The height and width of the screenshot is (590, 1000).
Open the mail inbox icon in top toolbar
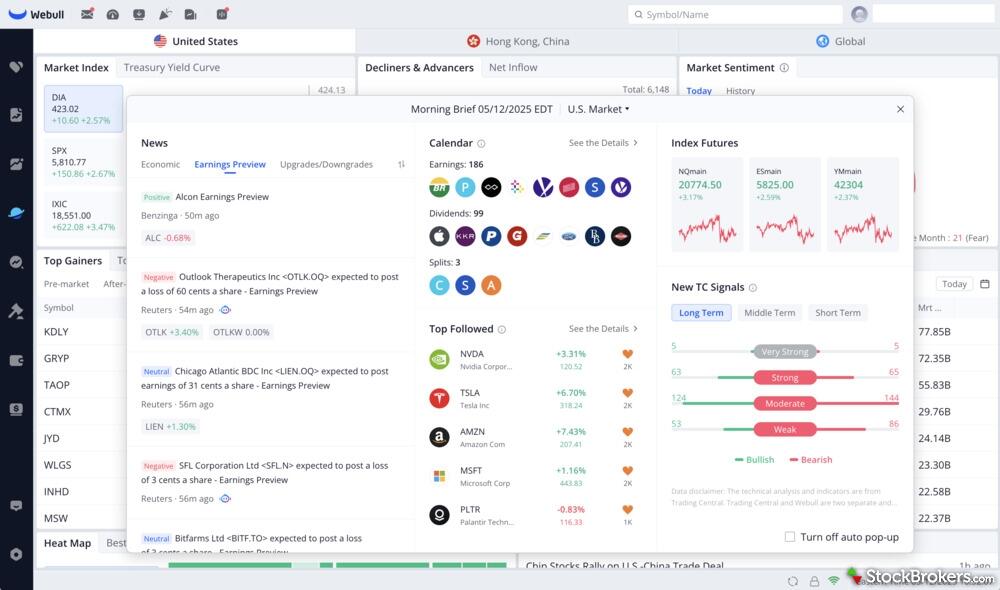point(87,14)
